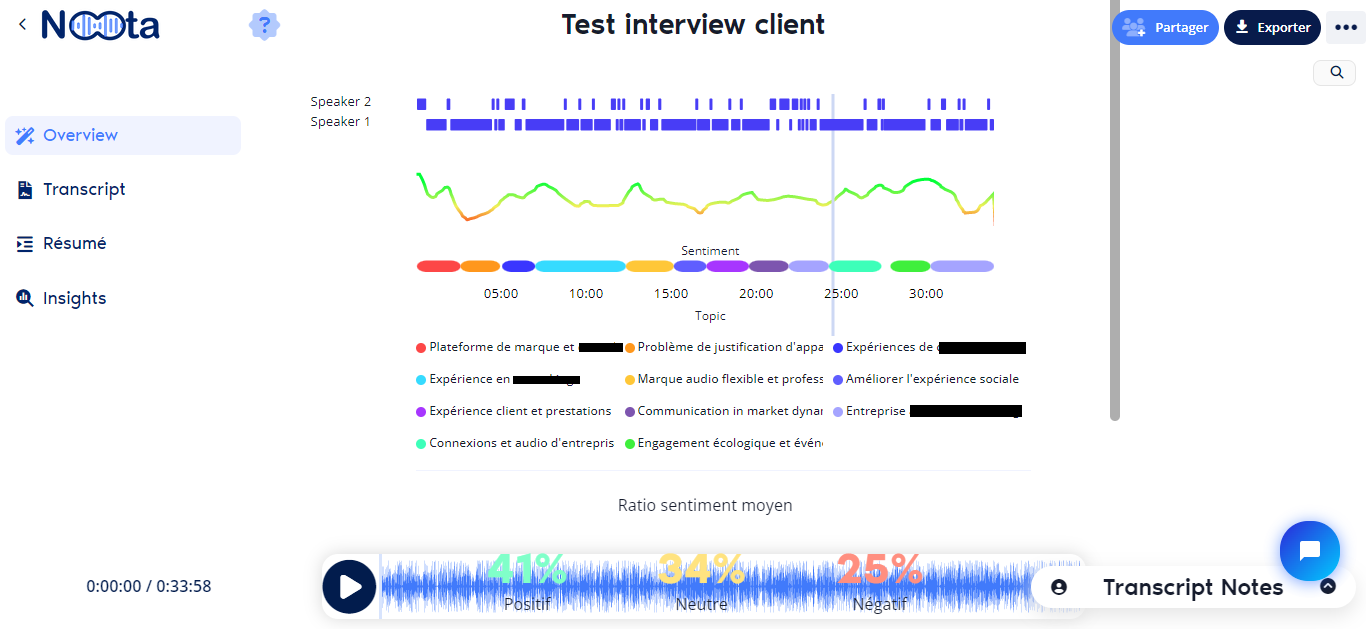This screenshot has height=629, width=1366.
Task: Click the 0:00:00 / 0:33:58 time display
Action: coord(149,587)
